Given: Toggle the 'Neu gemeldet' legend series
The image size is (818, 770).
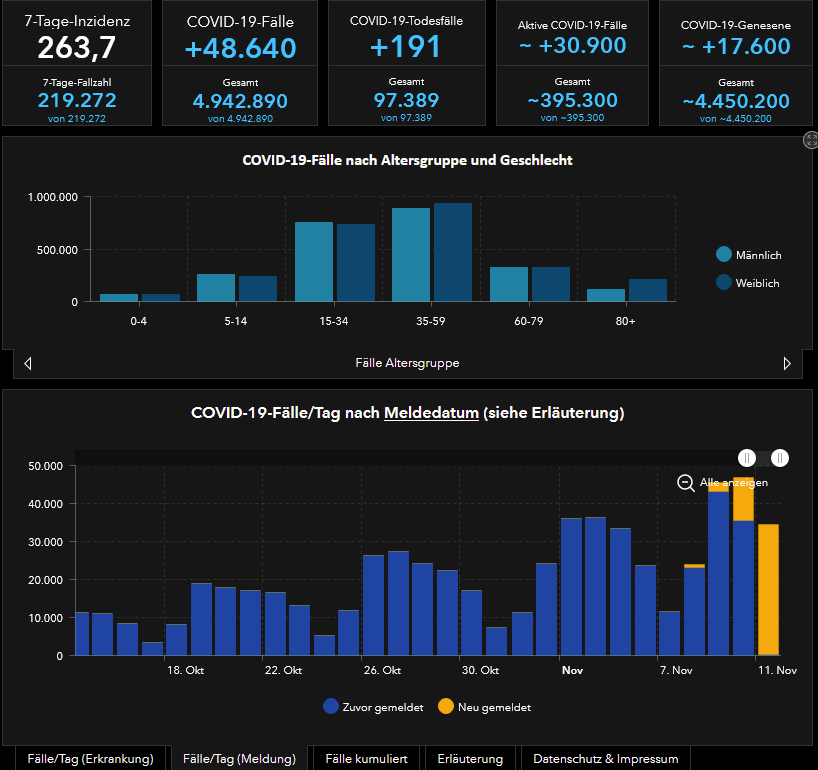Looking at the screenshot, I should coord(485,707).
